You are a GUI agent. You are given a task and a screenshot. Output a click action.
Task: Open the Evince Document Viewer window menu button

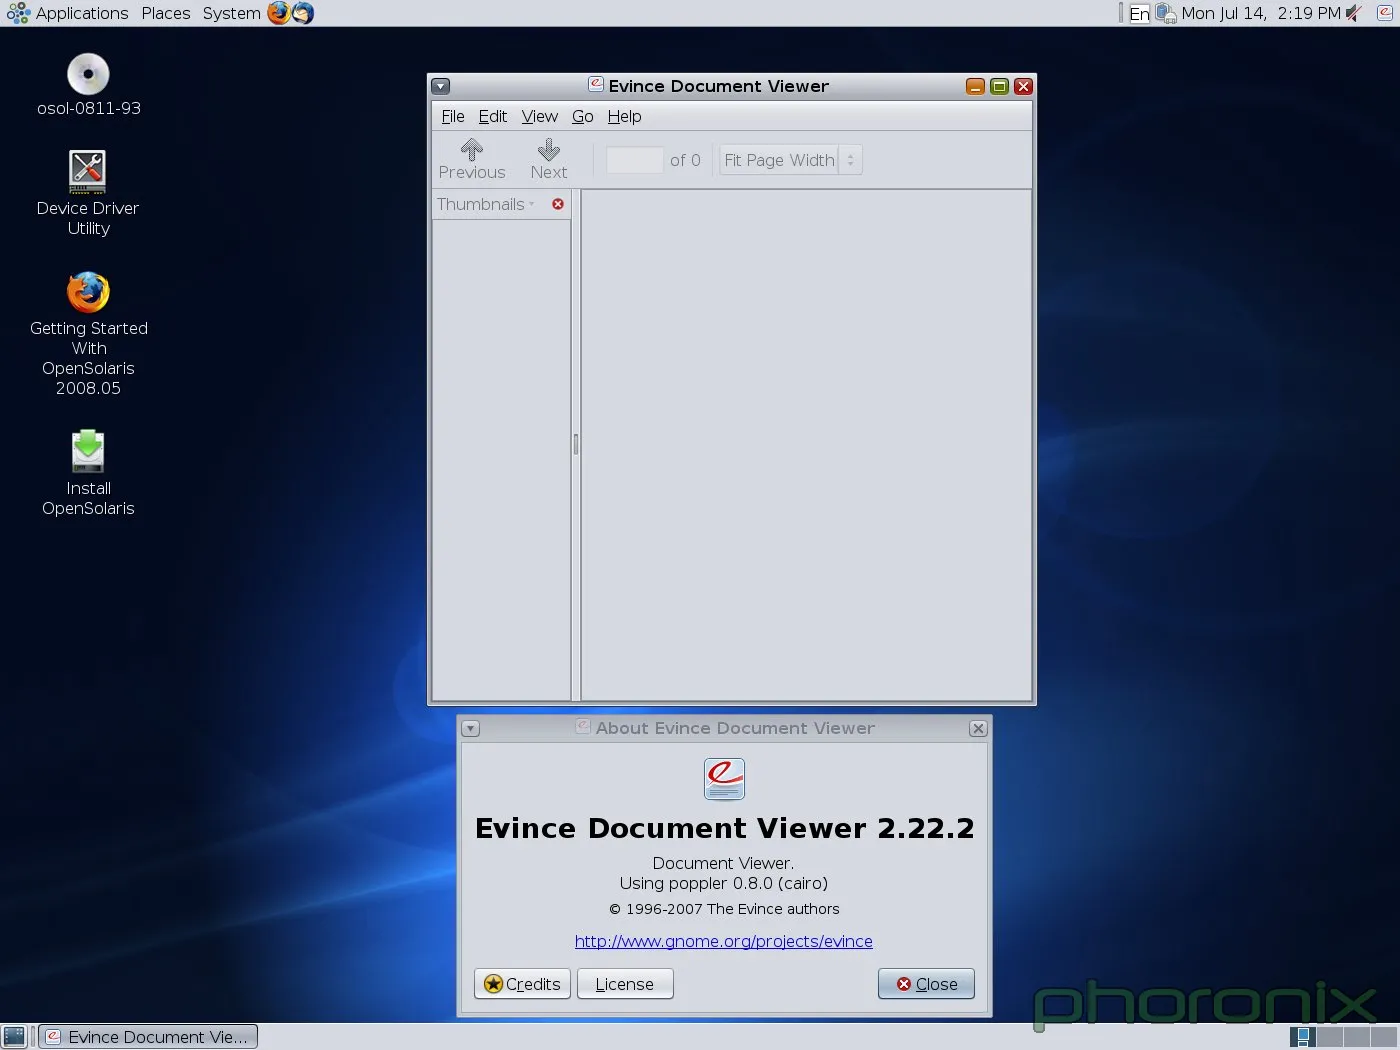(x=441, y=86)
